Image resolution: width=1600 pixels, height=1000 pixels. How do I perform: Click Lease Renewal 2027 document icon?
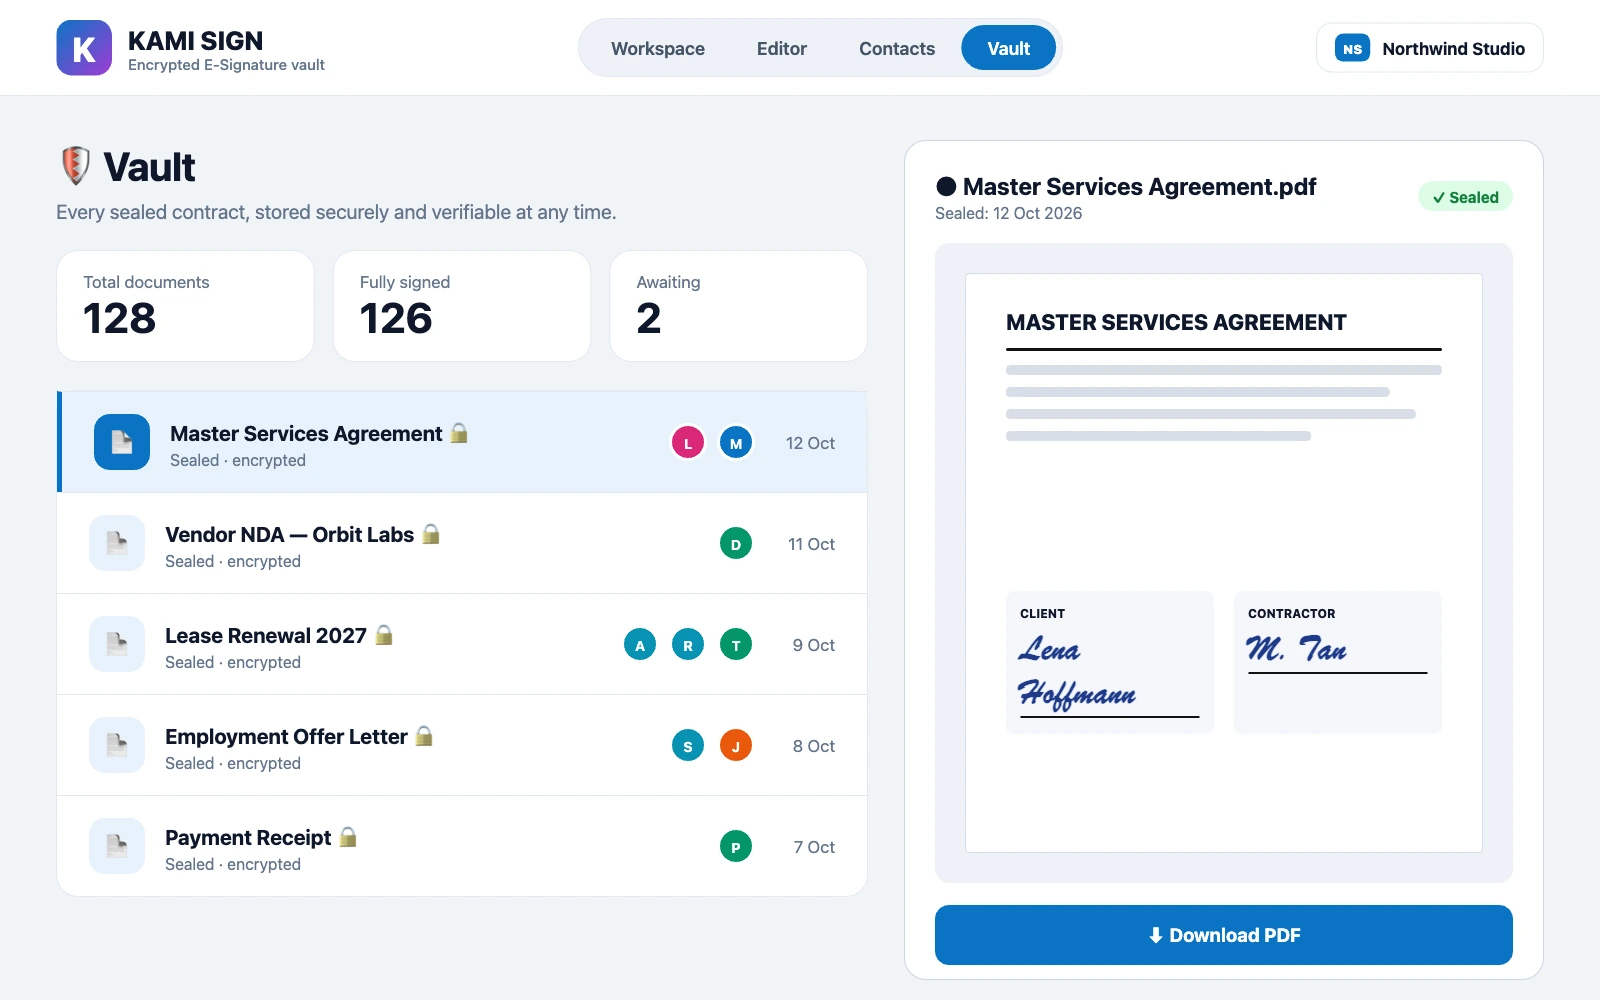[x=117, y=644]
